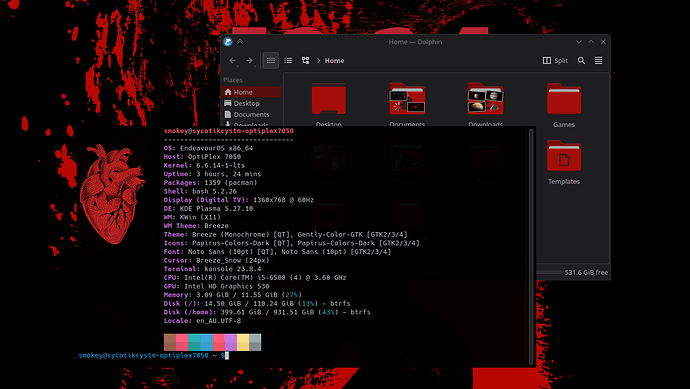Click the smokey@sycotikcystm-optiplex7050 header in Konsole

coord(228,131)
